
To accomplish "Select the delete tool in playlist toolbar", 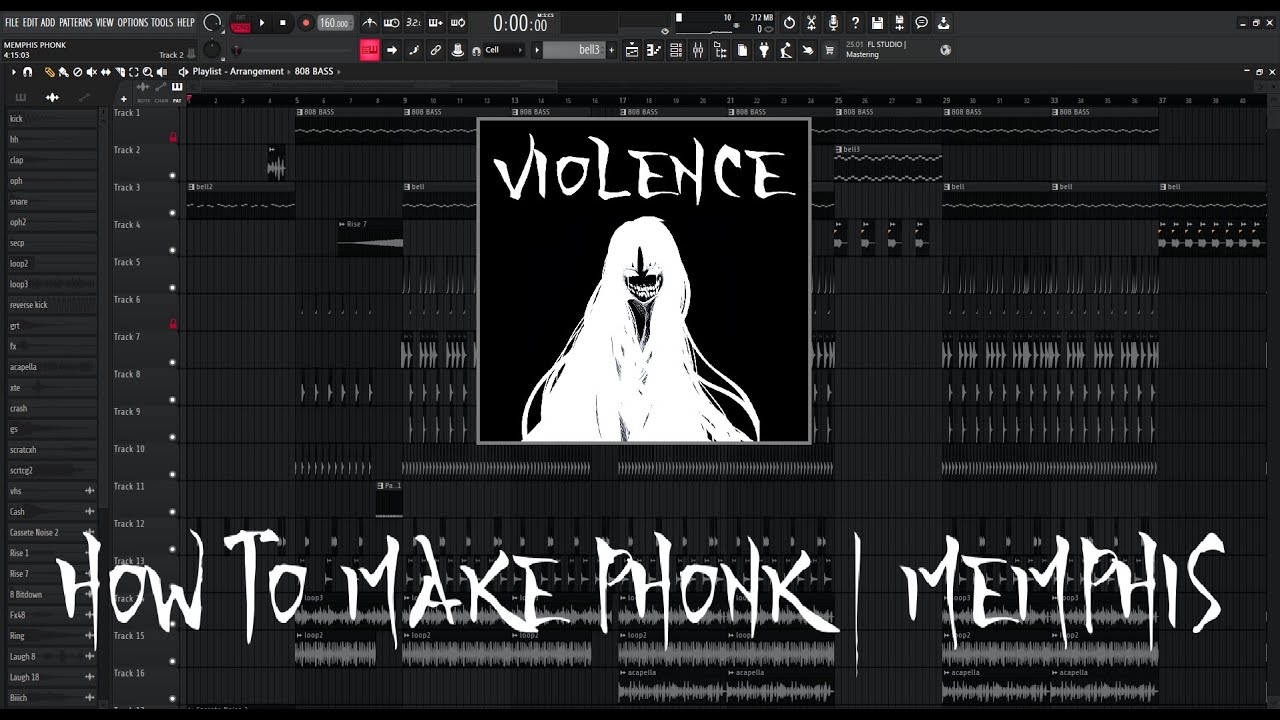I will click(x=77, y=72).
